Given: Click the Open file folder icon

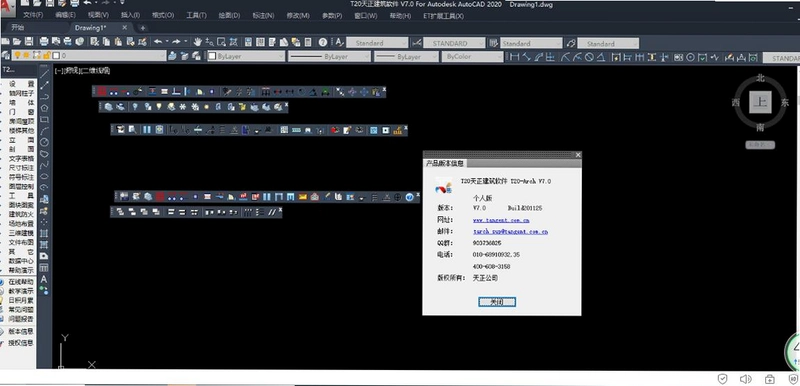Looking at the screenshot, I should coord(17,42).
